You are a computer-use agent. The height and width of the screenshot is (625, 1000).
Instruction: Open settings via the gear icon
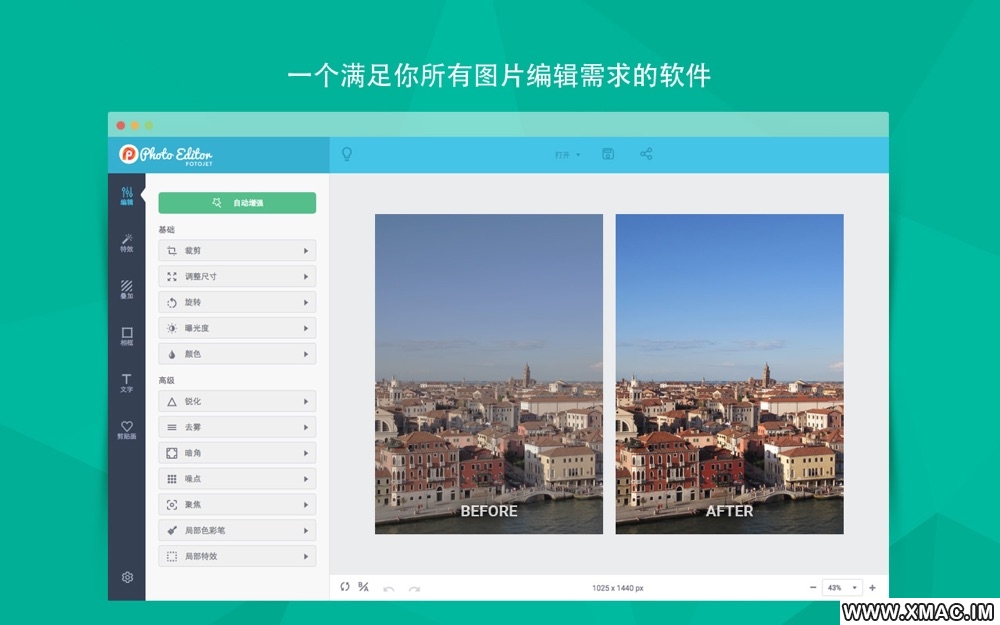(128, 577)
